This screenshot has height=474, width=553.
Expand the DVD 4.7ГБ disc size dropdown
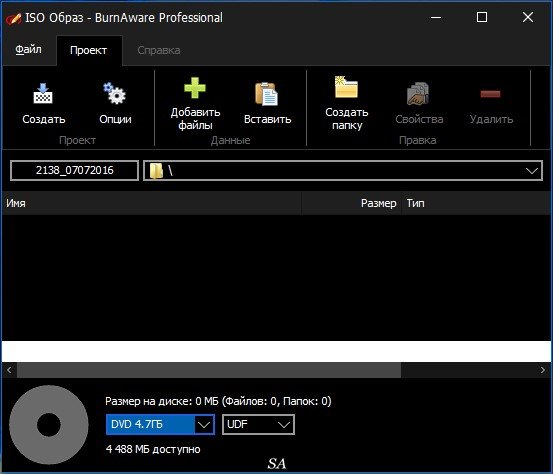[x=204, y=425]
